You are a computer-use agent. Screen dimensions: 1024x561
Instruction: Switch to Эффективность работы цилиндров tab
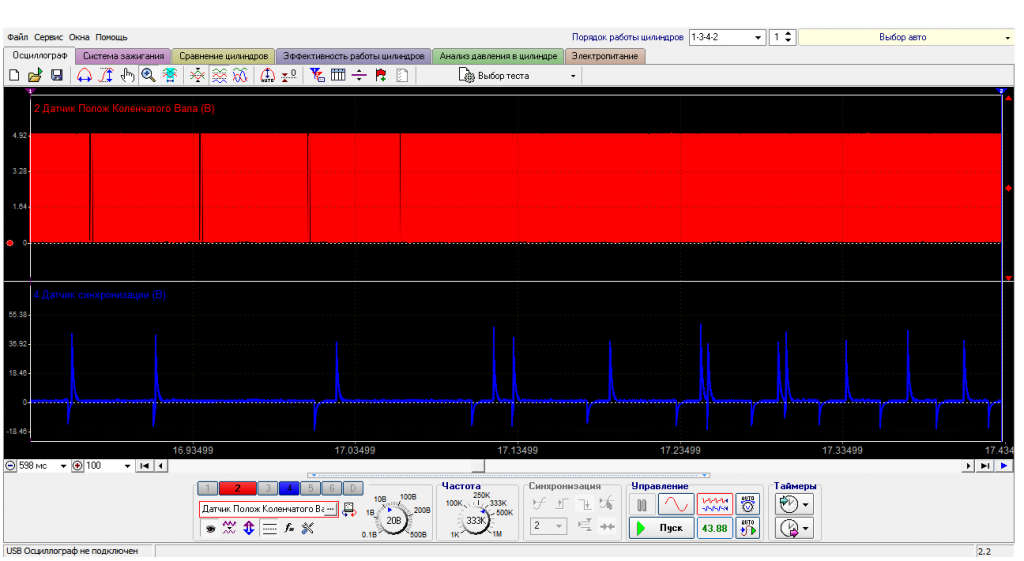pyautogui.click(x=353, y=56)
